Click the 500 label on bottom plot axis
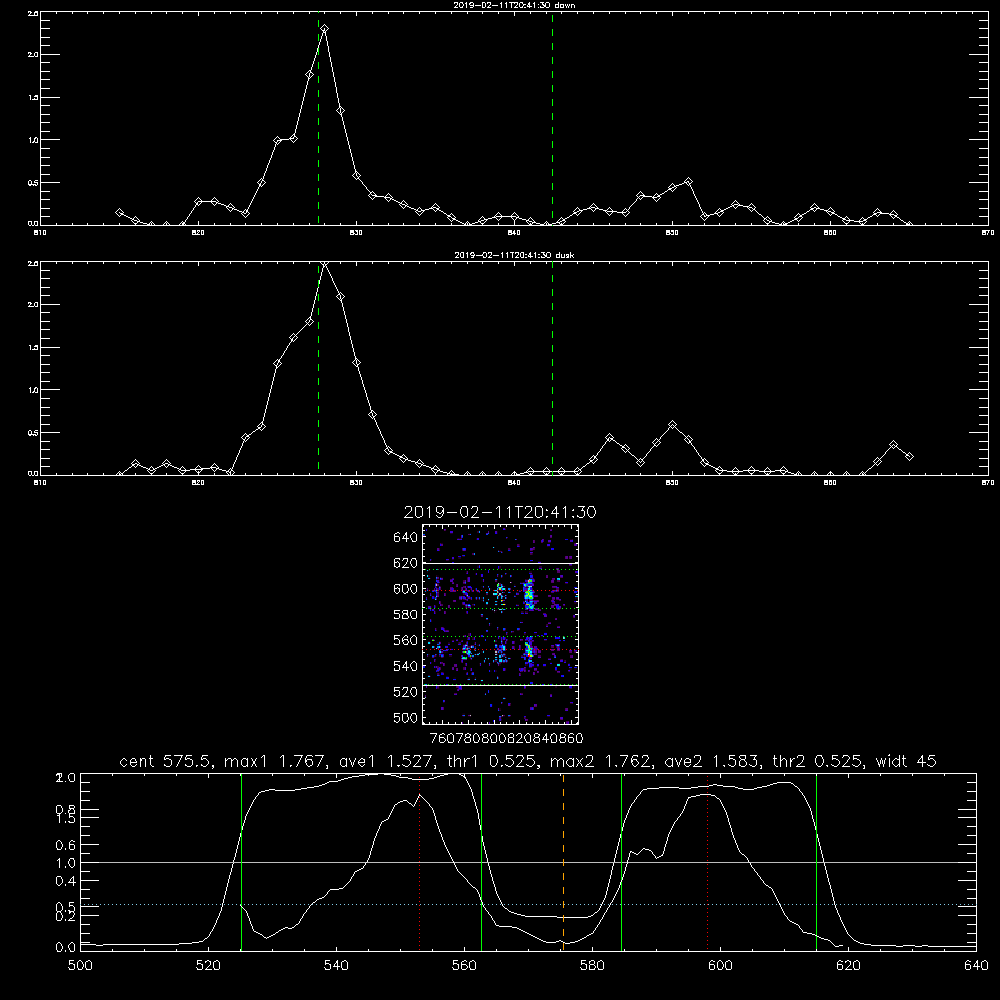 pos(80,966)
